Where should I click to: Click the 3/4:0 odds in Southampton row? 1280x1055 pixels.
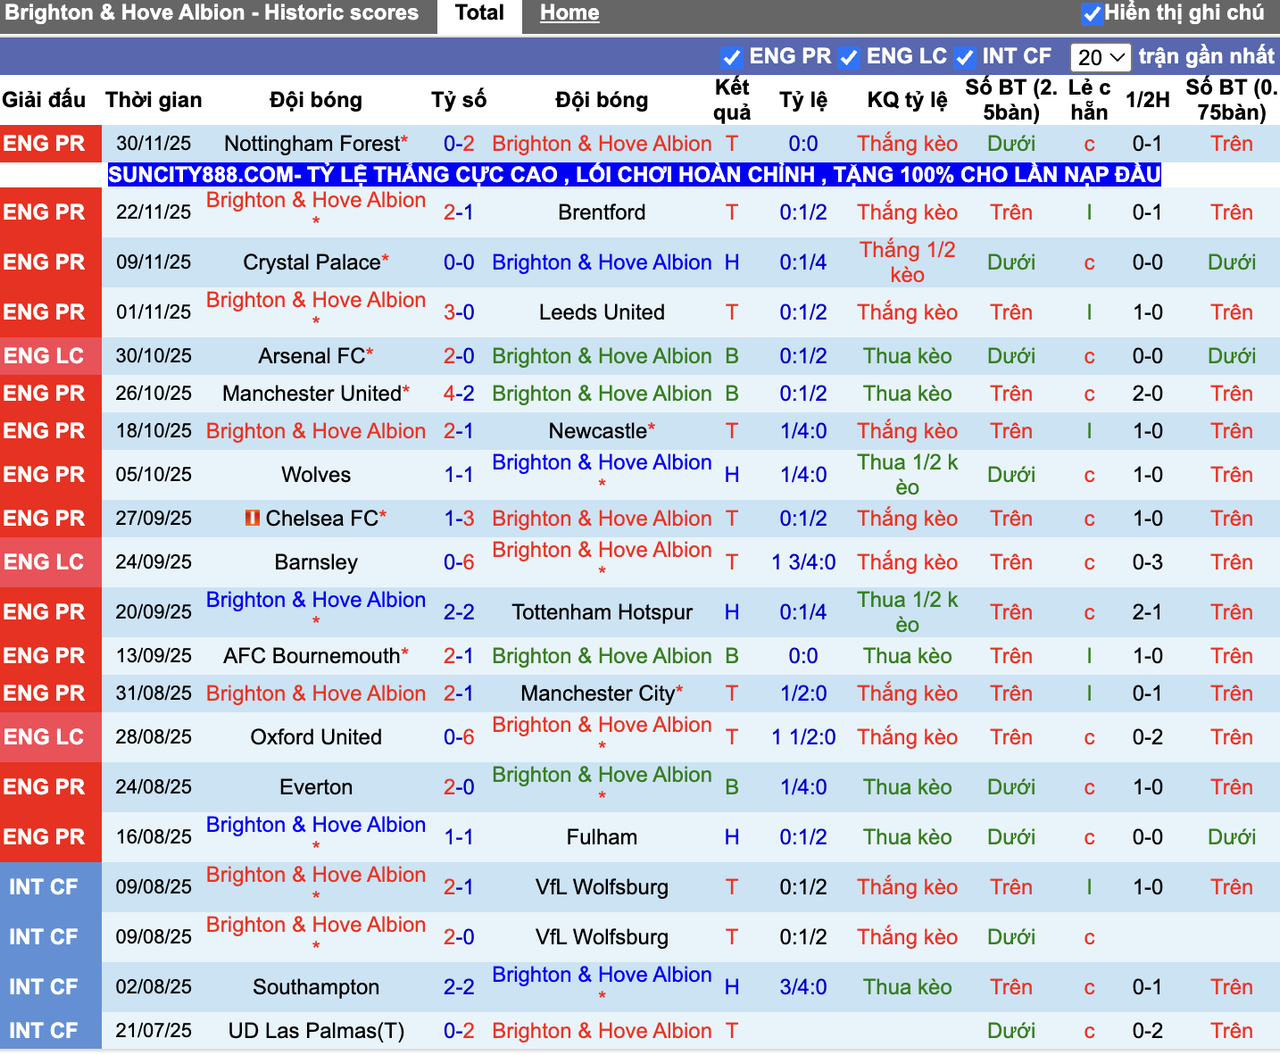[x=803, y=987]
